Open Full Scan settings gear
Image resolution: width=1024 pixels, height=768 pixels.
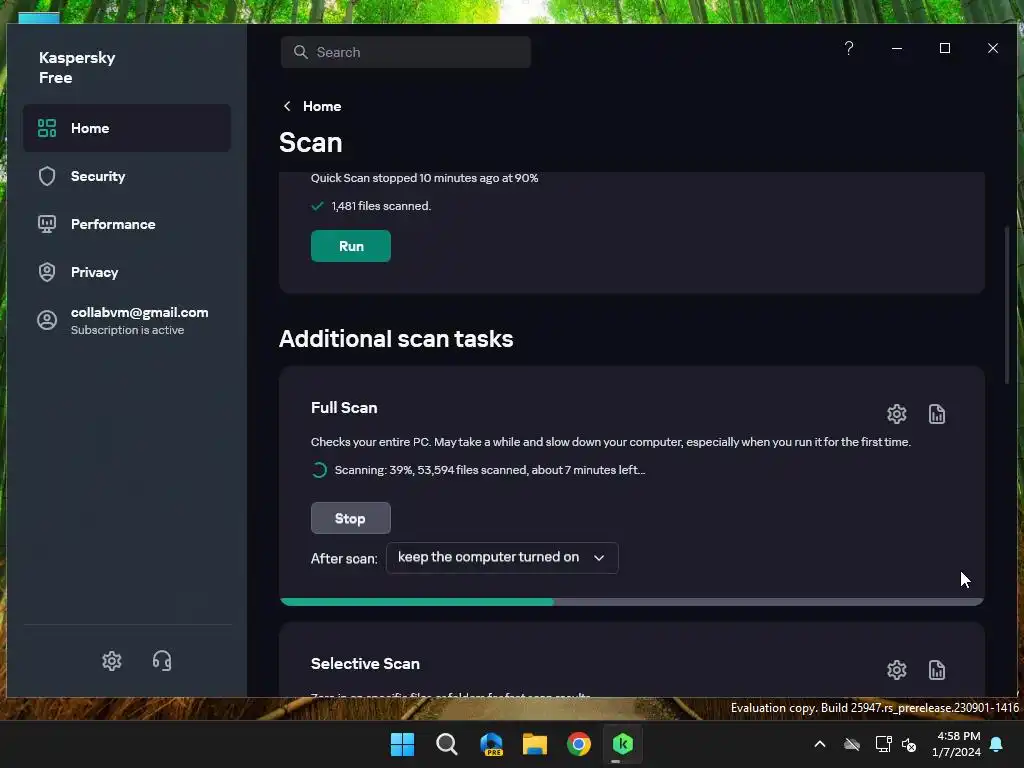[x=897, y=414]
